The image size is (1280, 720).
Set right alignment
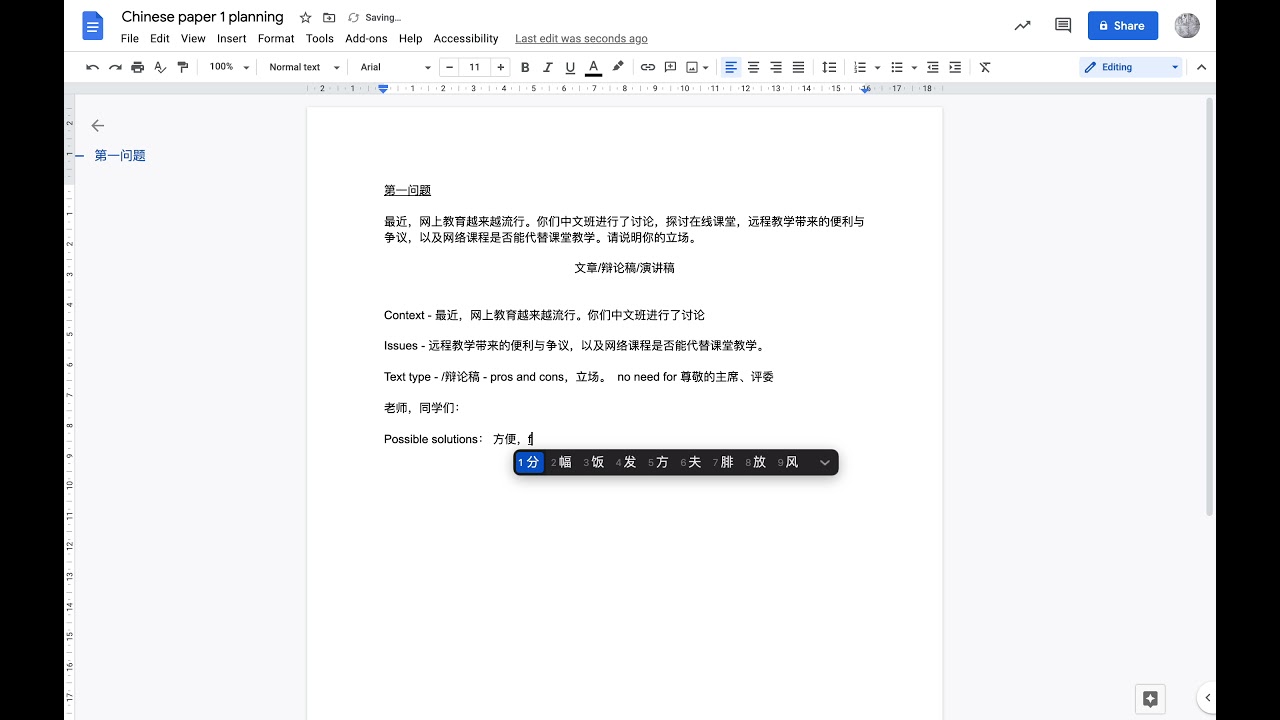776,67
